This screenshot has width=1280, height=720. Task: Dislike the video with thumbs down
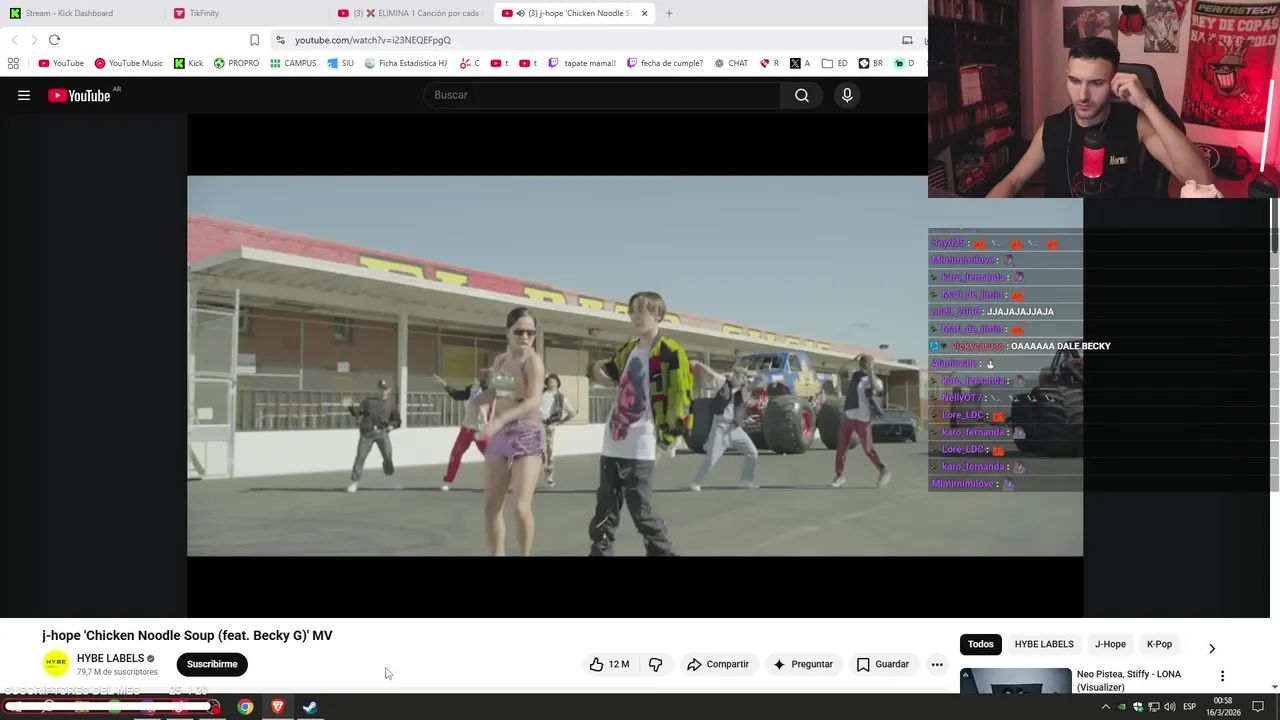(x=656, y=664)
